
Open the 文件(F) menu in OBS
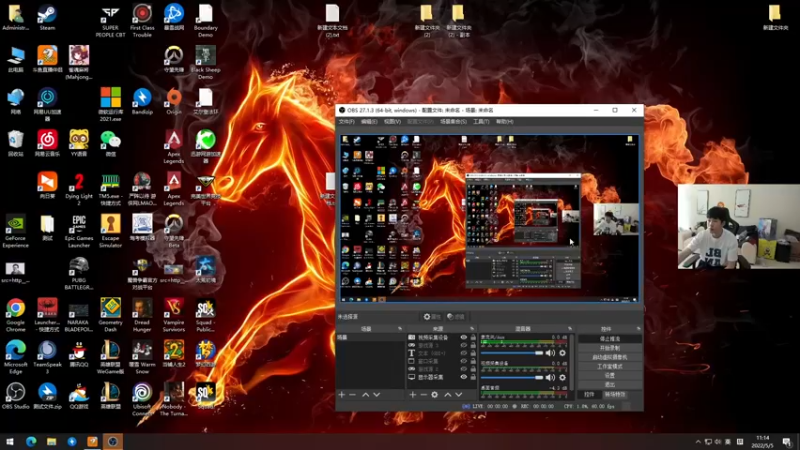pyautogui.click(x=346, y=121)
